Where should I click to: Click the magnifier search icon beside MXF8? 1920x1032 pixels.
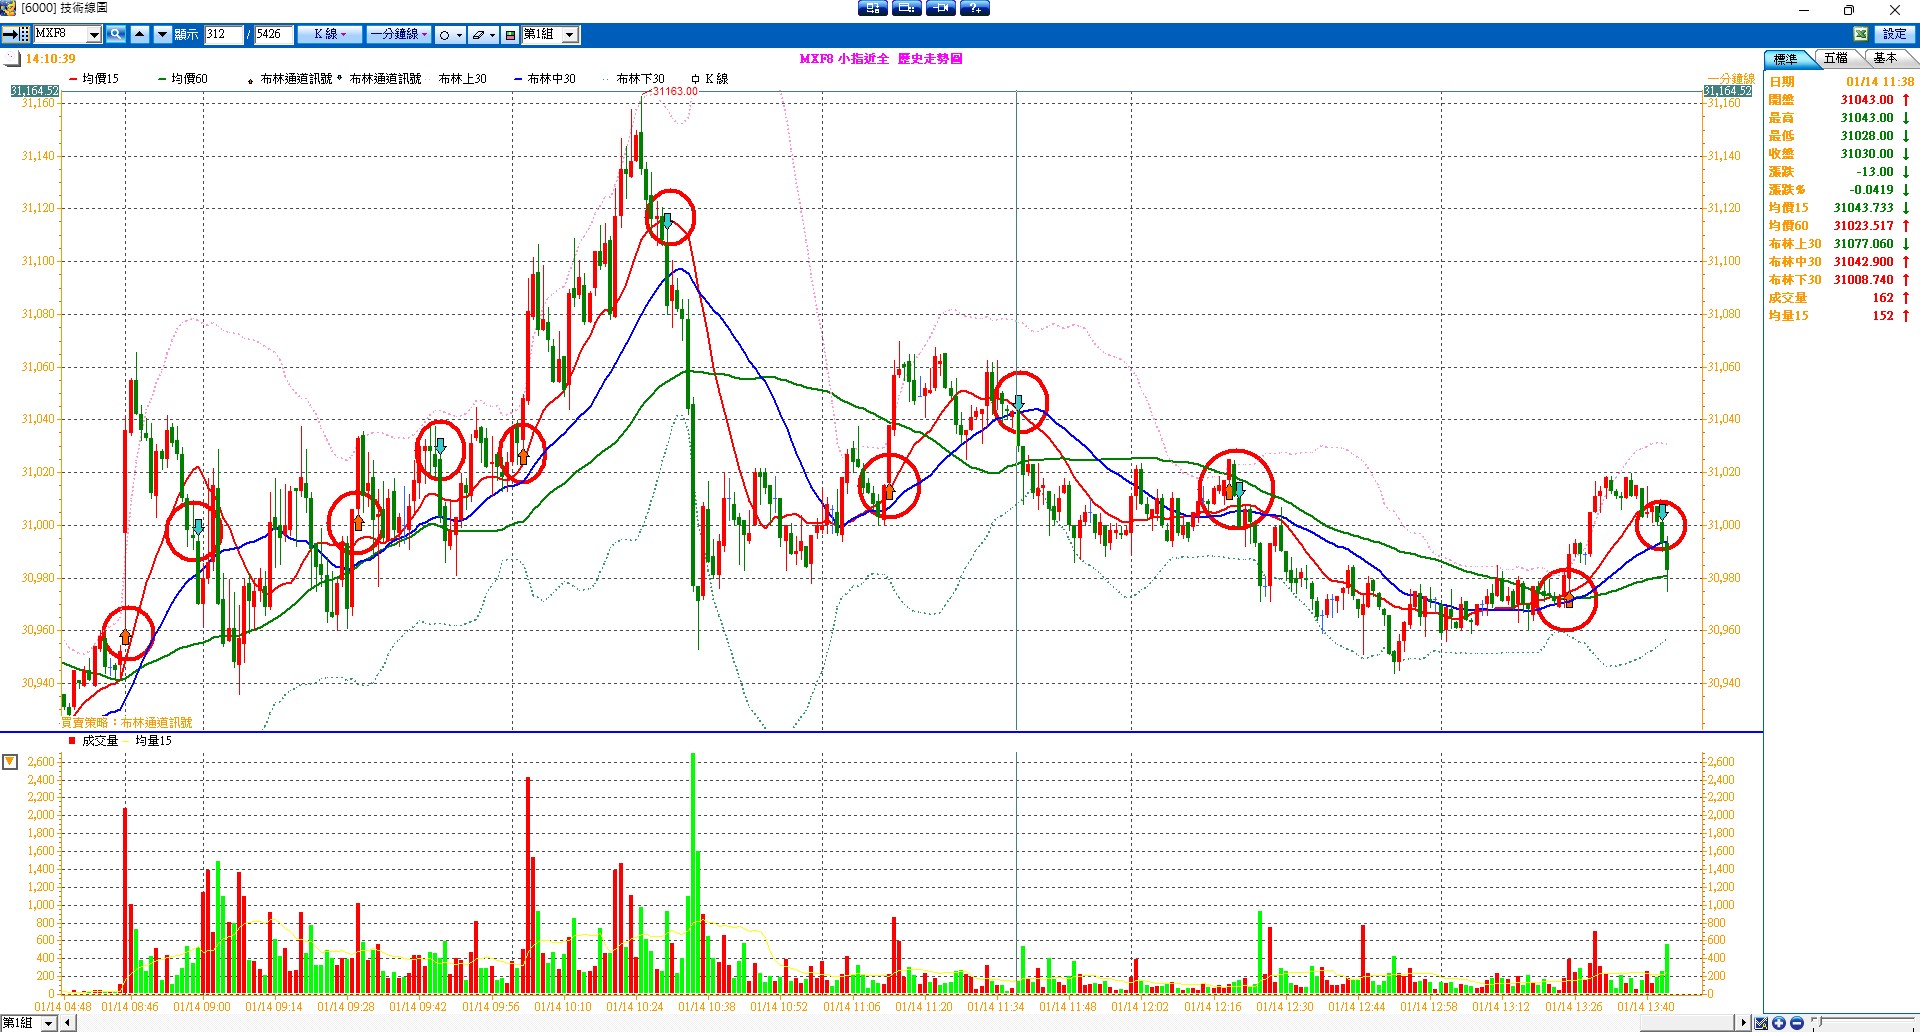(x=116, y=34)
